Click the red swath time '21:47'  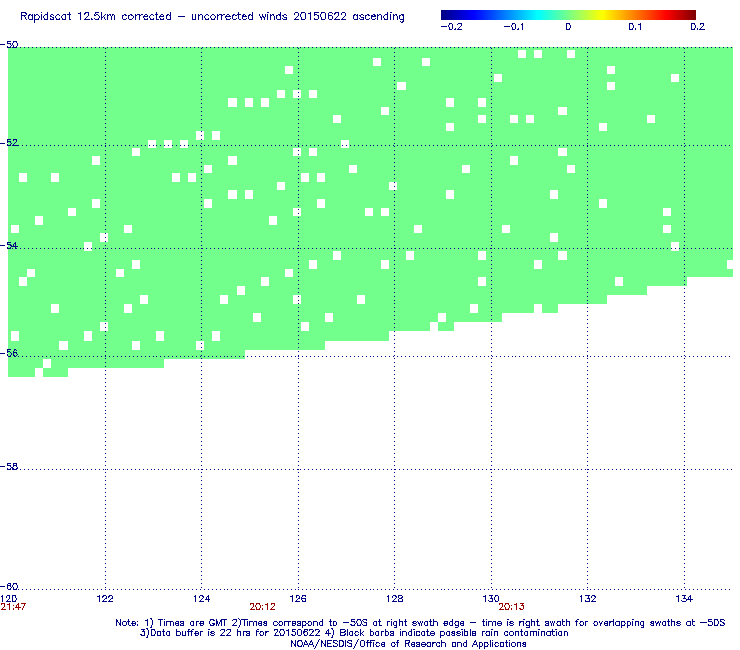(x=13, y=607)
